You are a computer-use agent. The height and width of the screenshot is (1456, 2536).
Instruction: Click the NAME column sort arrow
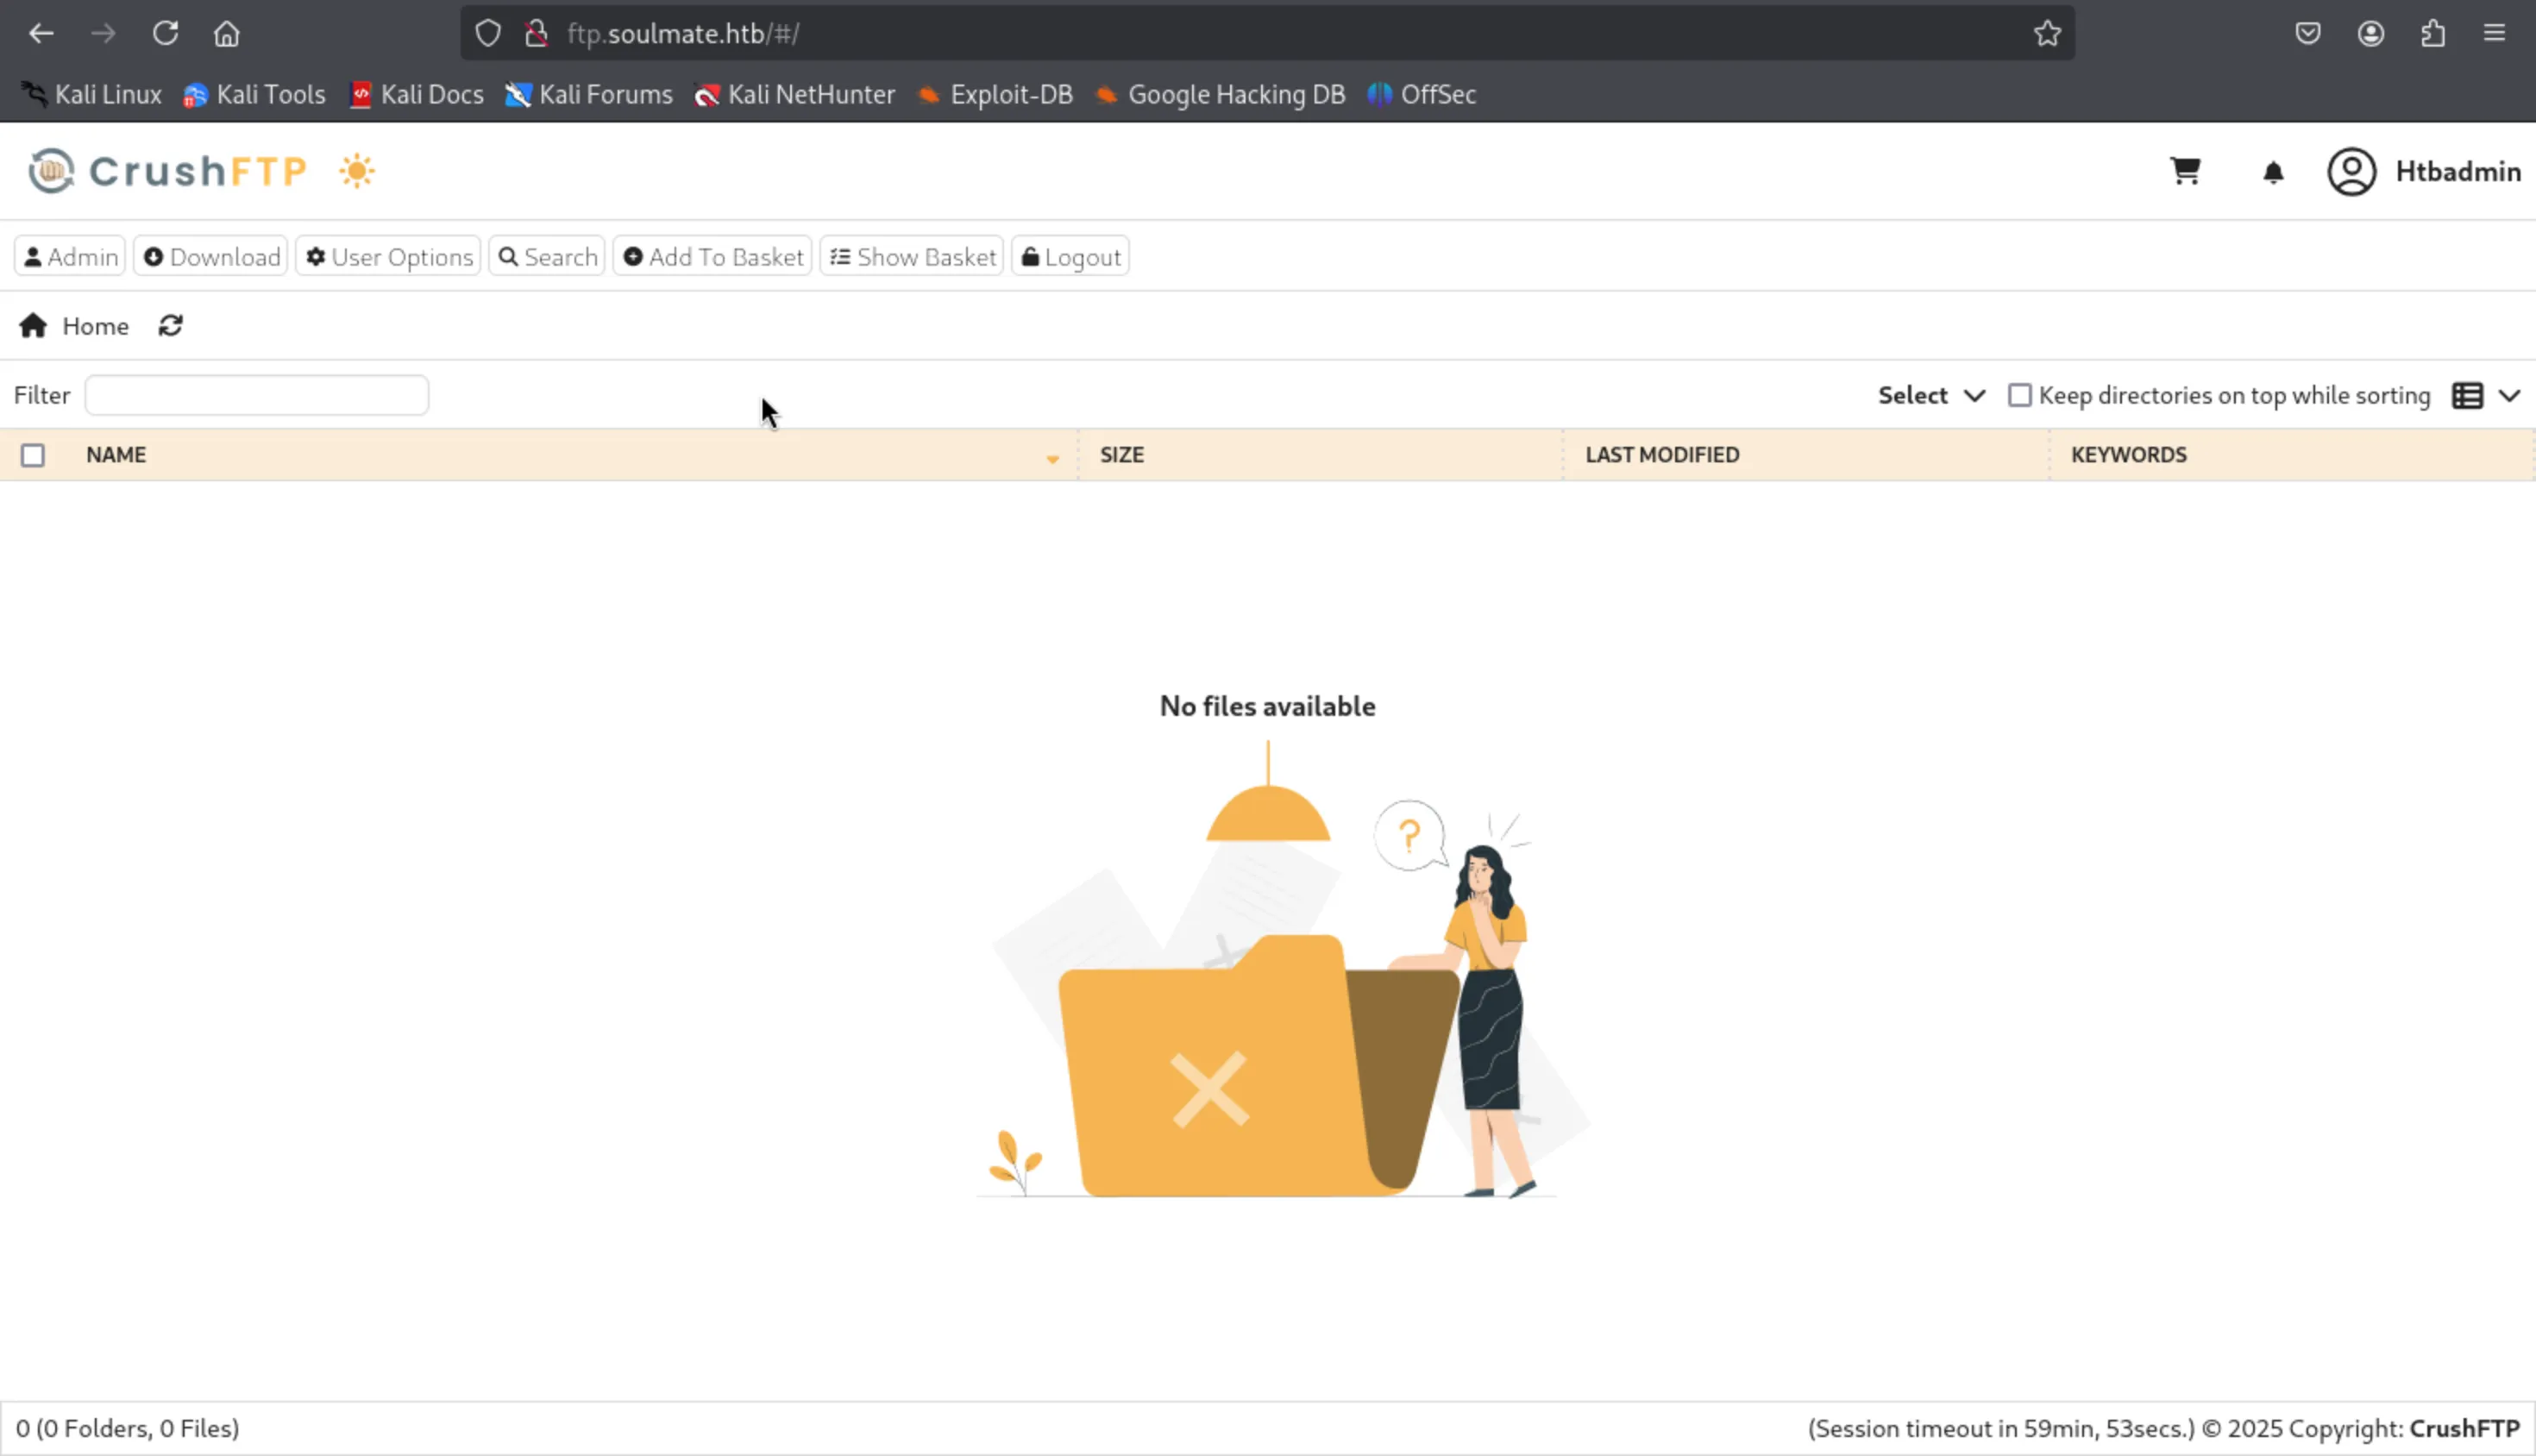tap(1052, 458)
